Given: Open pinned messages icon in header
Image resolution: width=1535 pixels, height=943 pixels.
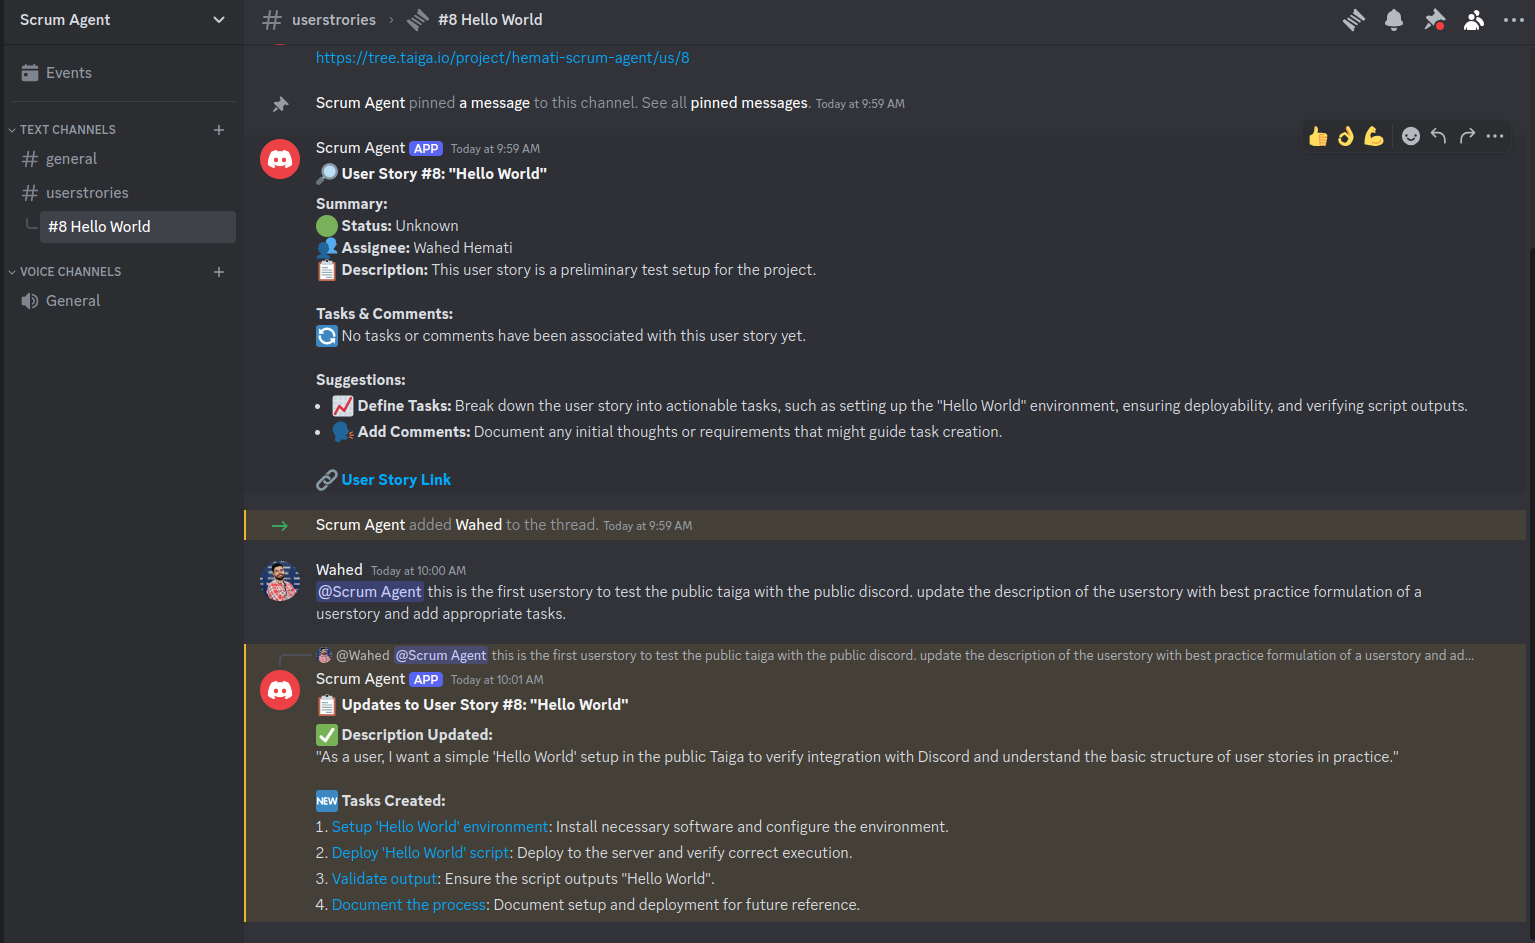Looking at the screenshot, I should click(1434, 20).
